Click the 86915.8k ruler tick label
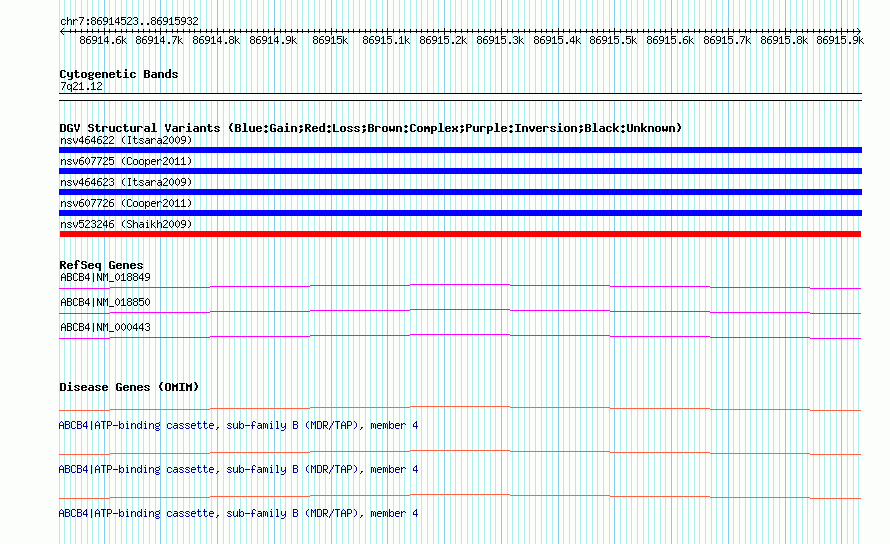 coord(784,40)
